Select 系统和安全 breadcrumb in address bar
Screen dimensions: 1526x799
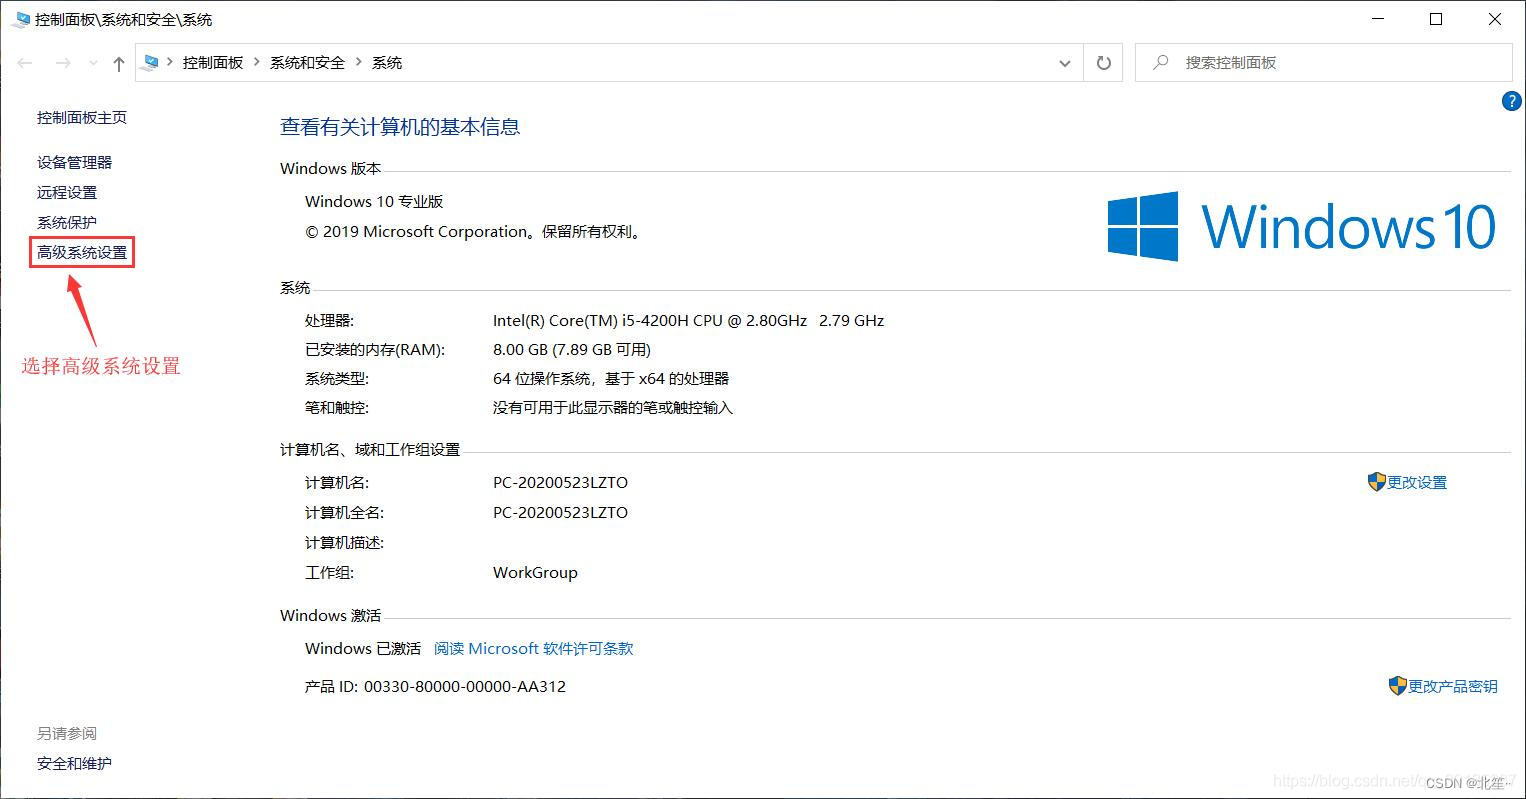point(307,62)
